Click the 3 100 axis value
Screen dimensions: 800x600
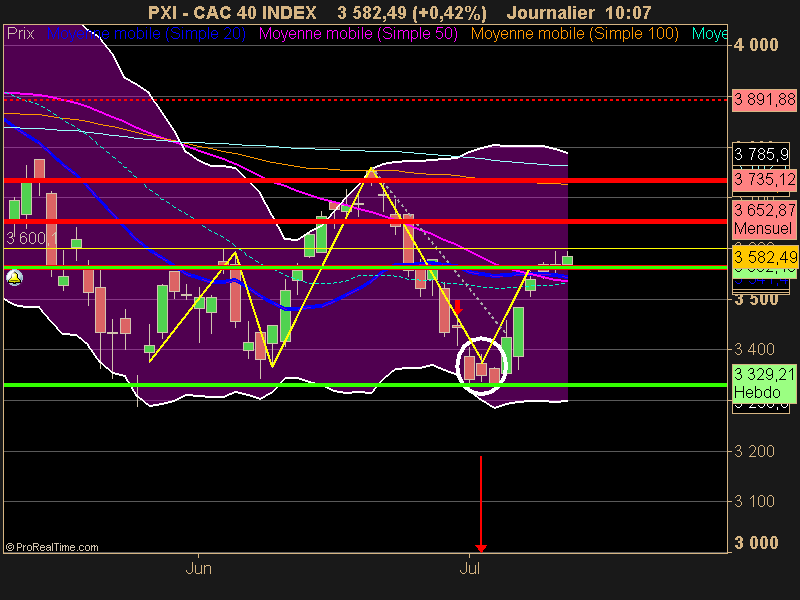click(x=754, y=502)
